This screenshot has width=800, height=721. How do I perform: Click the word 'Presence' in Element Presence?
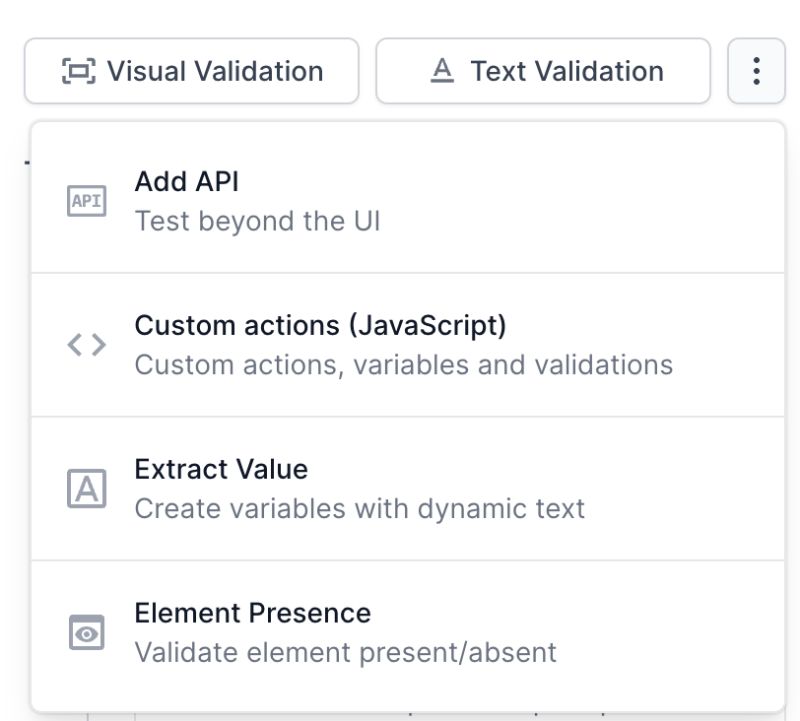tap(313, 614)
